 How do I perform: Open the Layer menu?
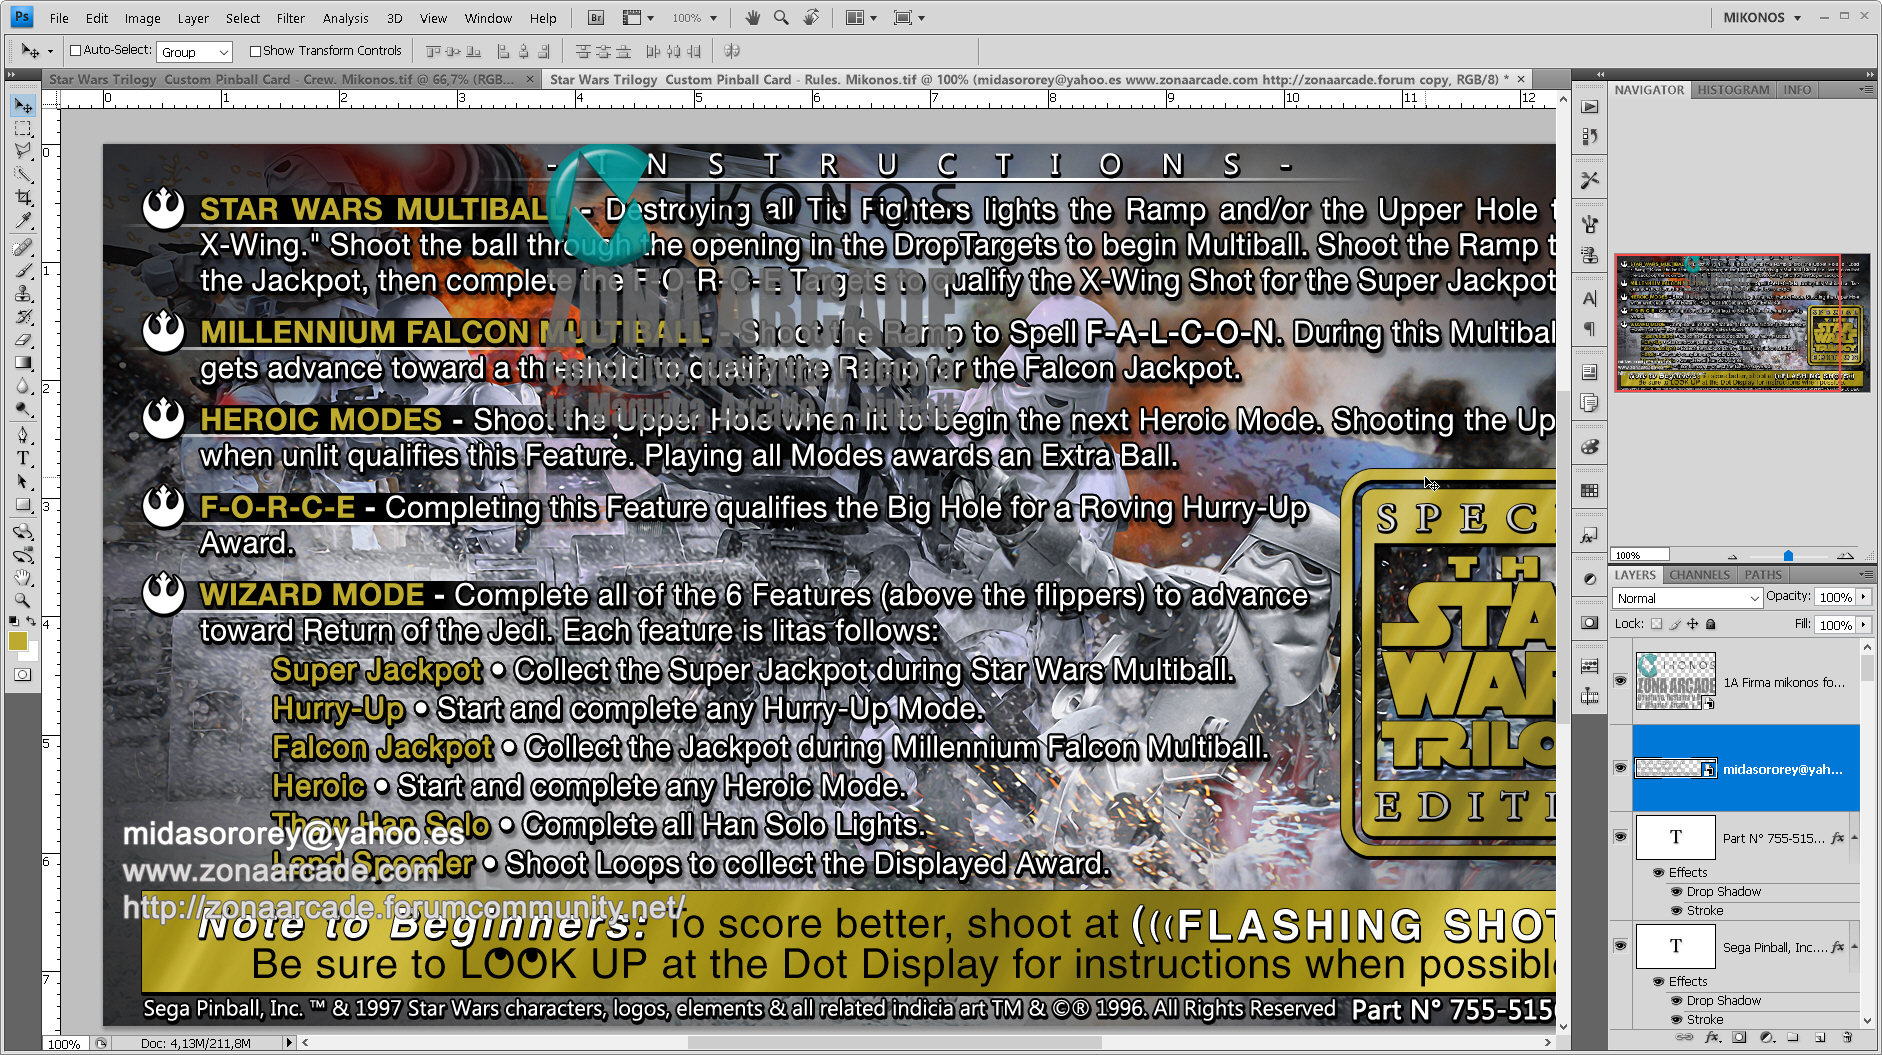click(193, 18)
